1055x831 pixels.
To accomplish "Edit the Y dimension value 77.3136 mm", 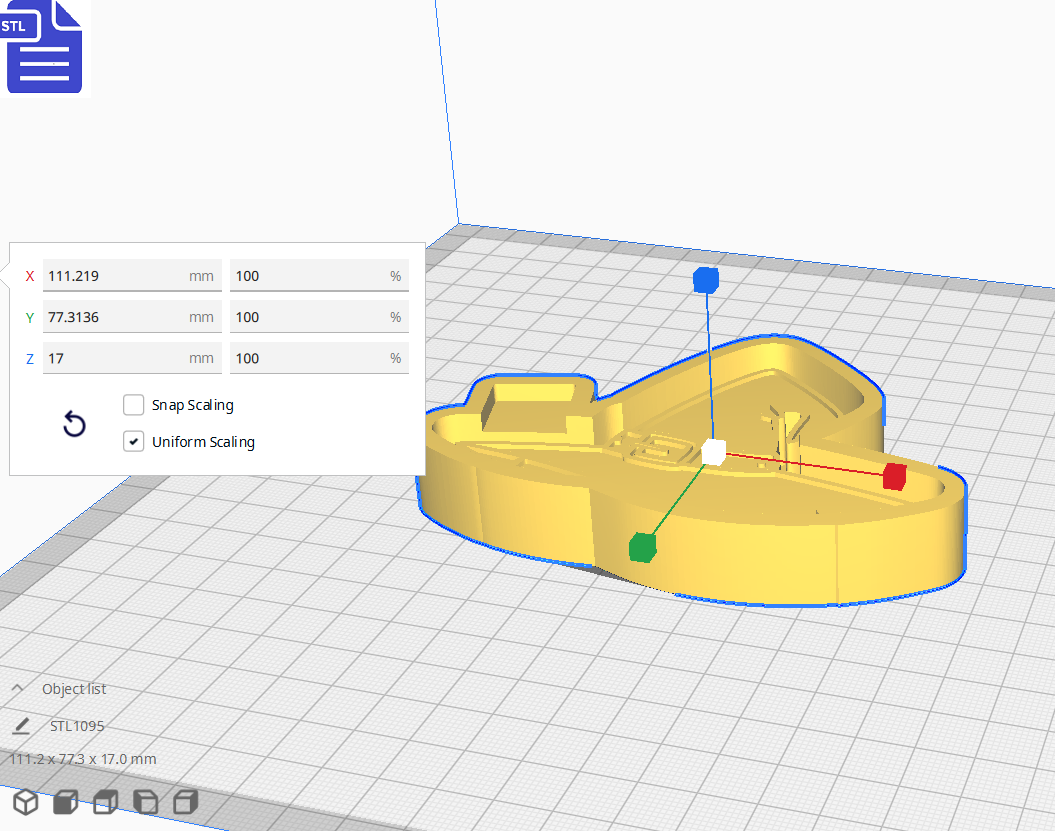I will pyautogui.click(x=130, y=316).
